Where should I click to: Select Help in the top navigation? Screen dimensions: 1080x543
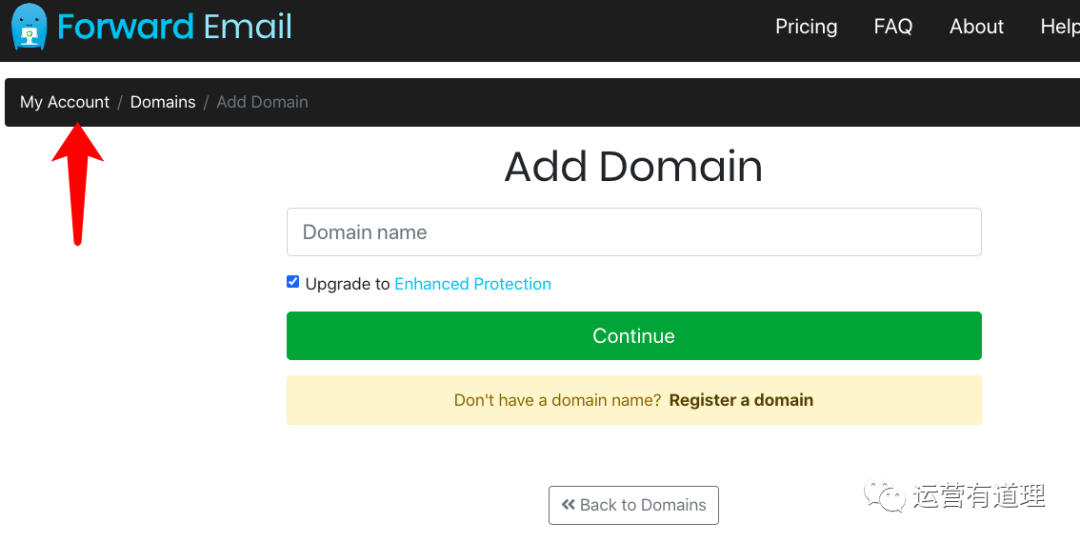coord(1059,27)
